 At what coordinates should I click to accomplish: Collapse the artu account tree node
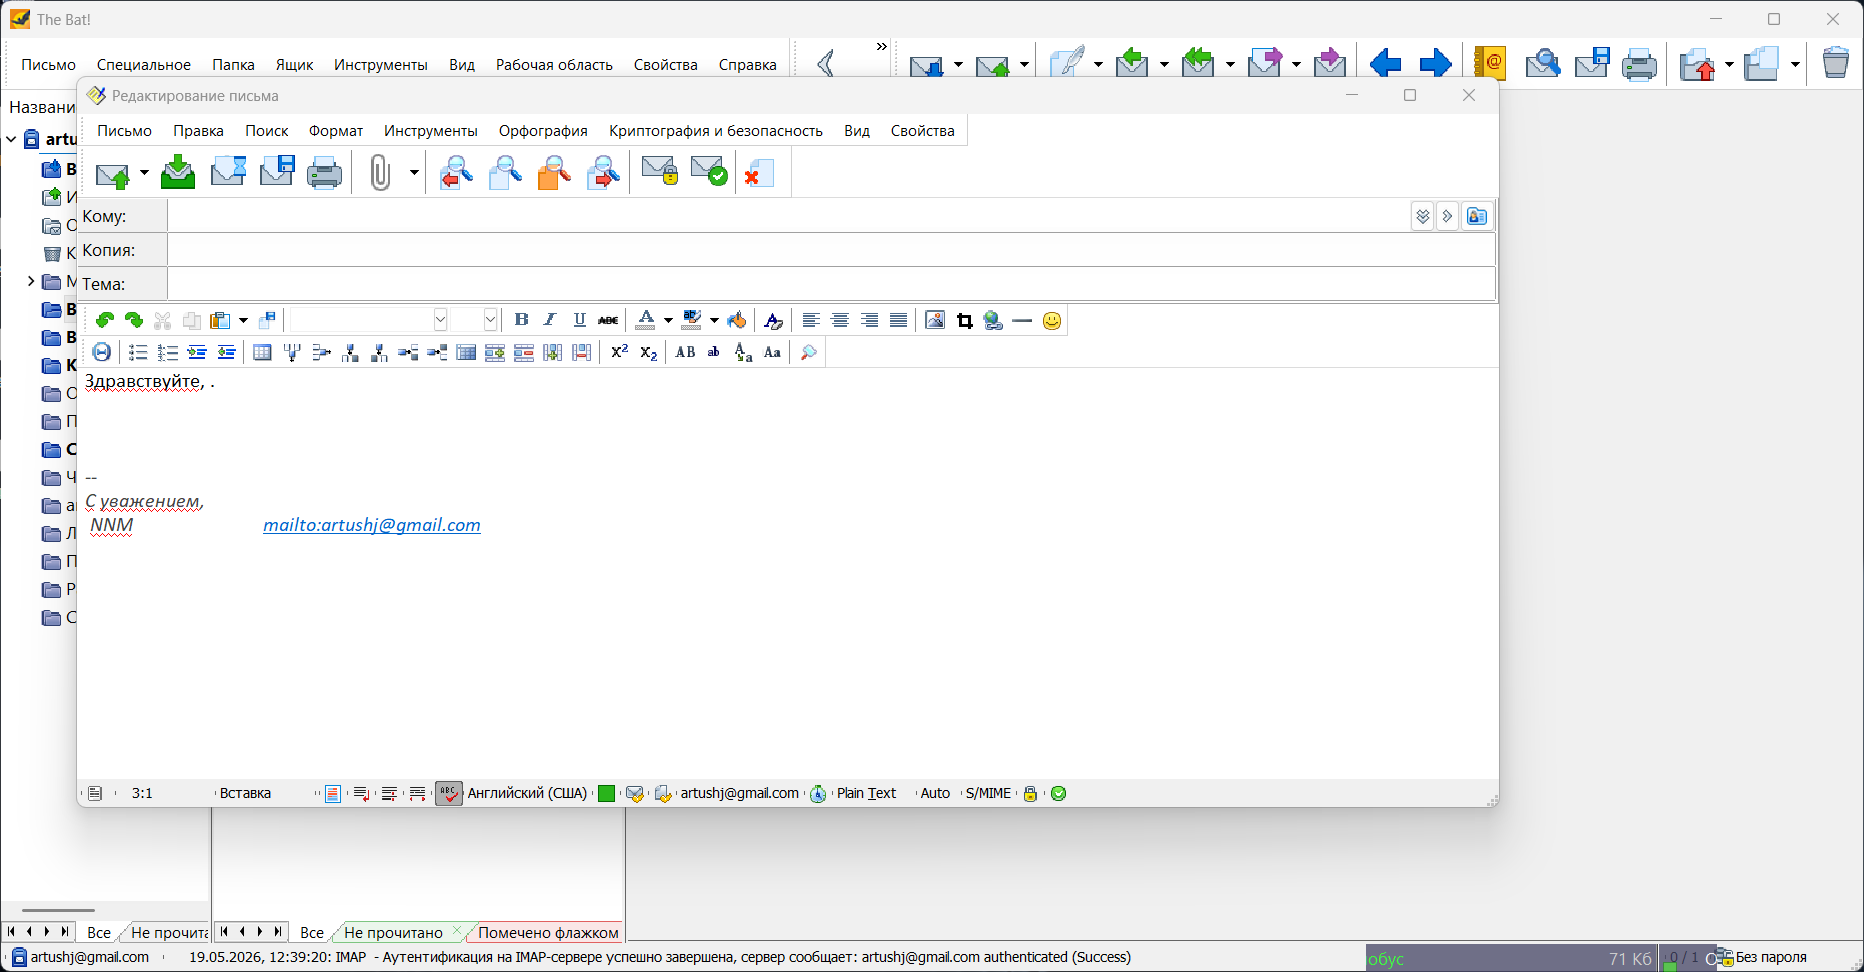(11, 139)
